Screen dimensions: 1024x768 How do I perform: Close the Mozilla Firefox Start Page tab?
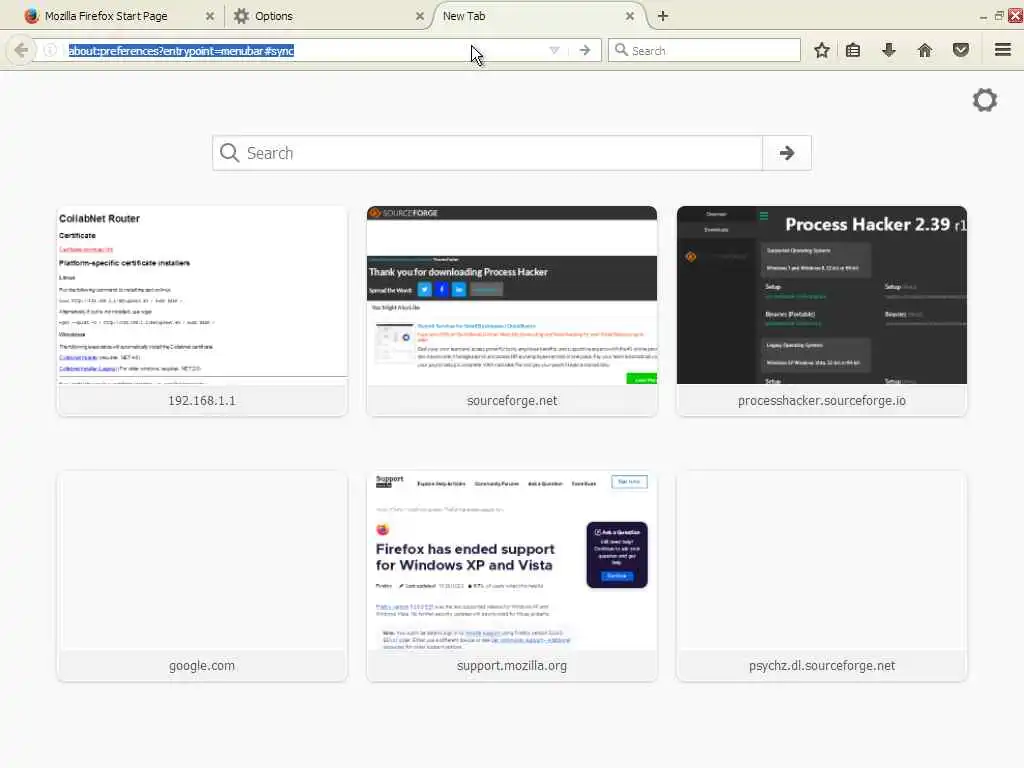click(x=210, y=16)
